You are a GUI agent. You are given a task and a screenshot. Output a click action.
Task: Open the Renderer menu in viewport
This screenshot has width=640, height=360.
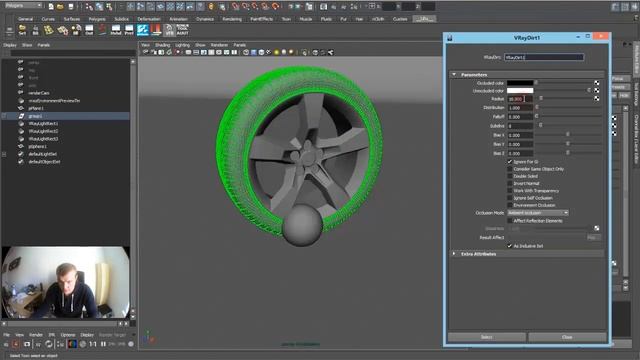219,45
